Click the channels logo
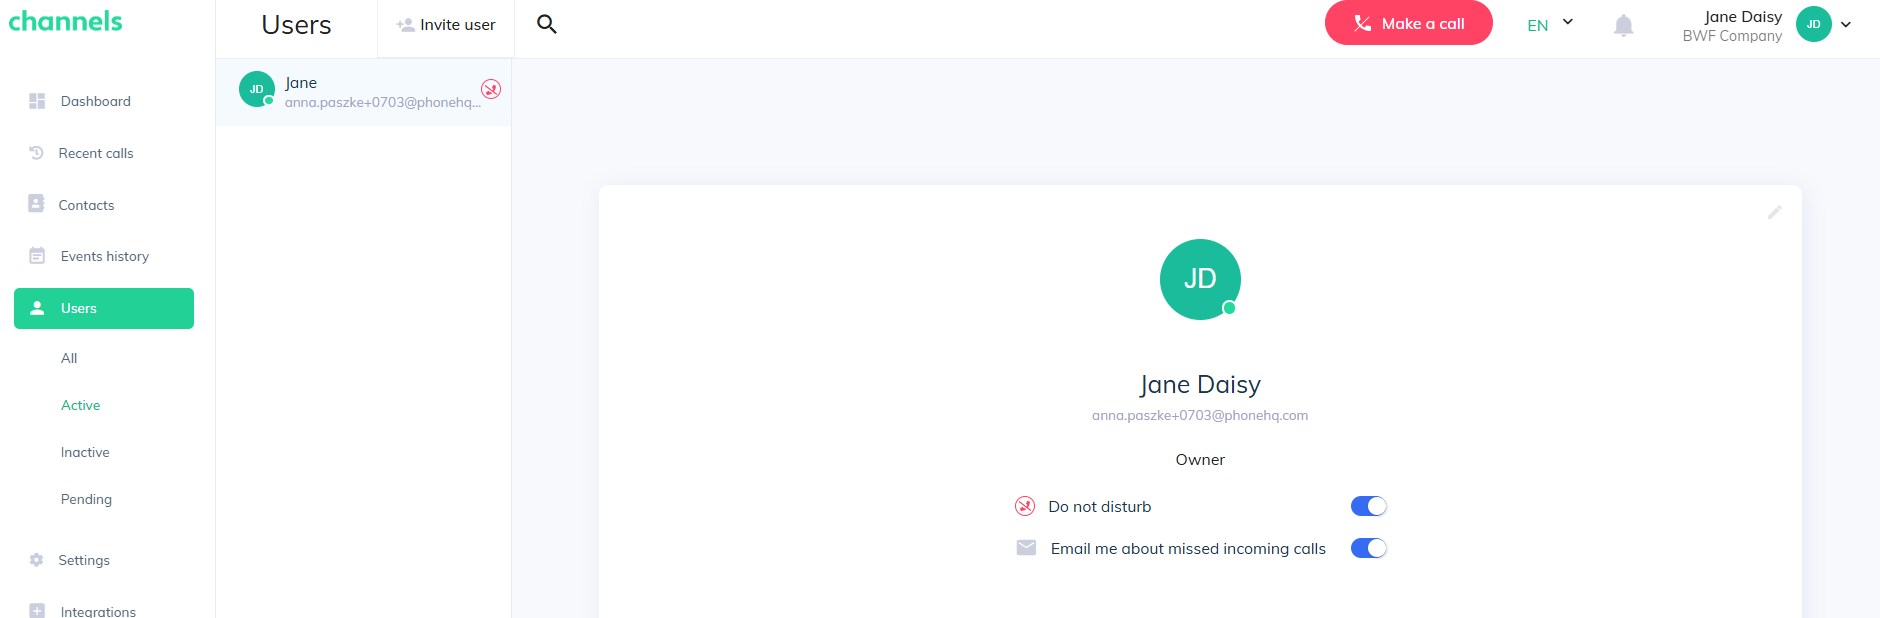 point(66,21)
